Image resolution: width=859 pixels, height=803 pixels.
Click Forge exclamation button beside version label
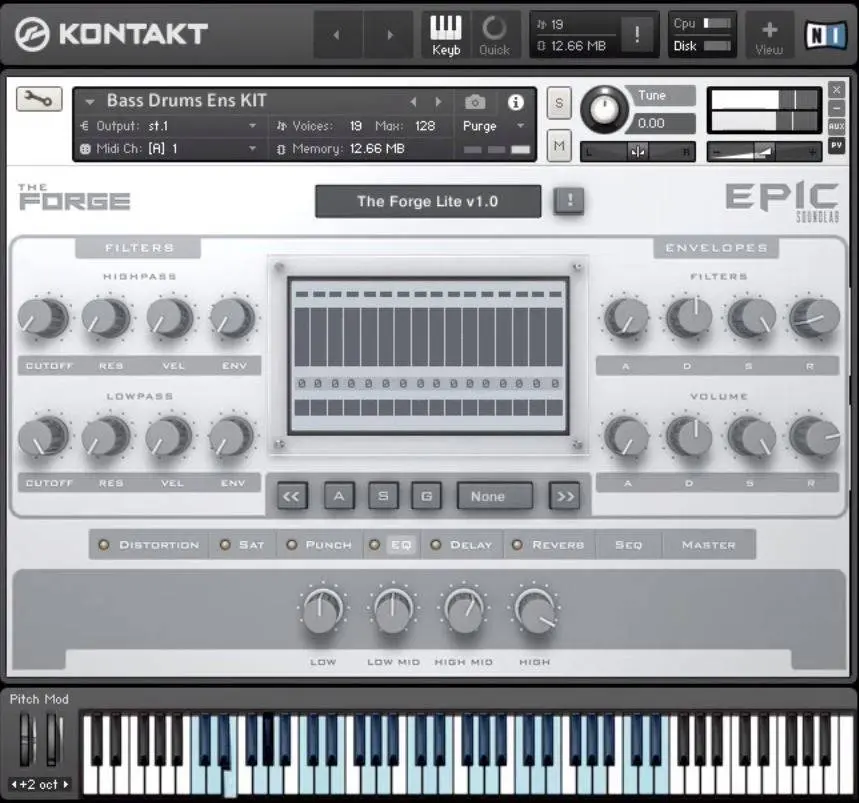pos(569,200)
